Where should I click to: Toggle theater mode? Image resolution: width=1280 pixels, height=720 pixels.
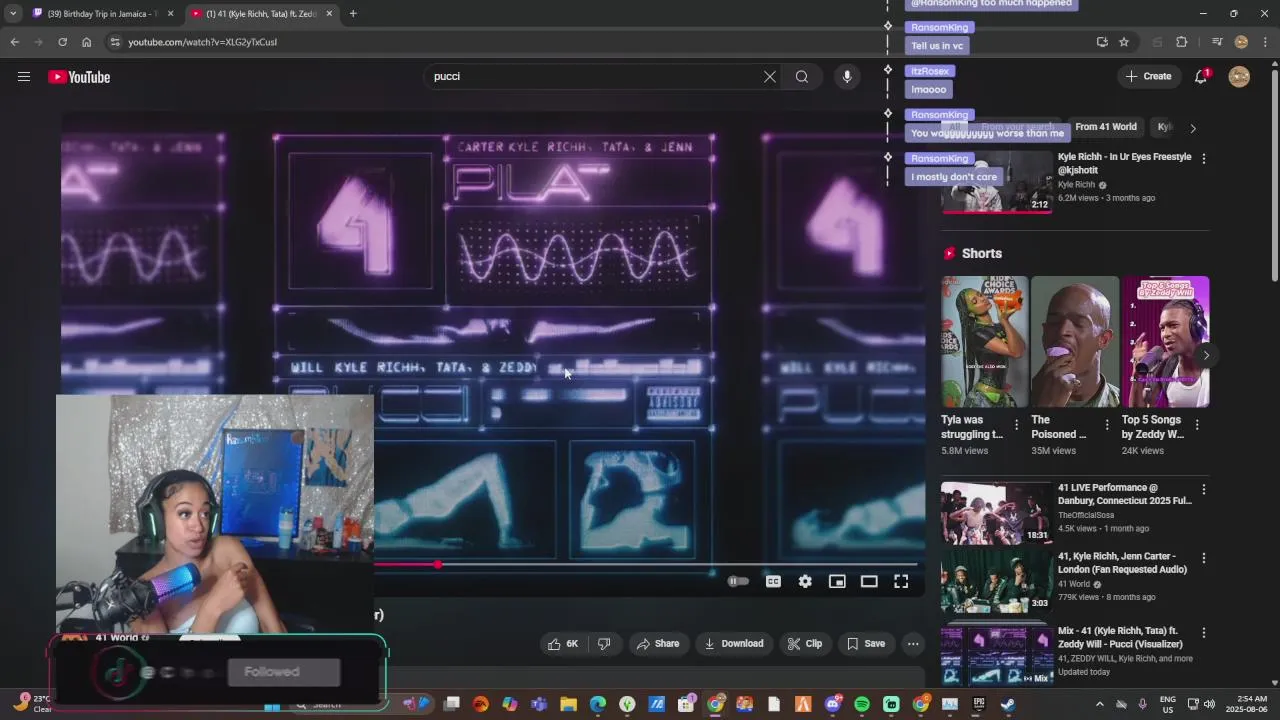click(x=869, y=581)
